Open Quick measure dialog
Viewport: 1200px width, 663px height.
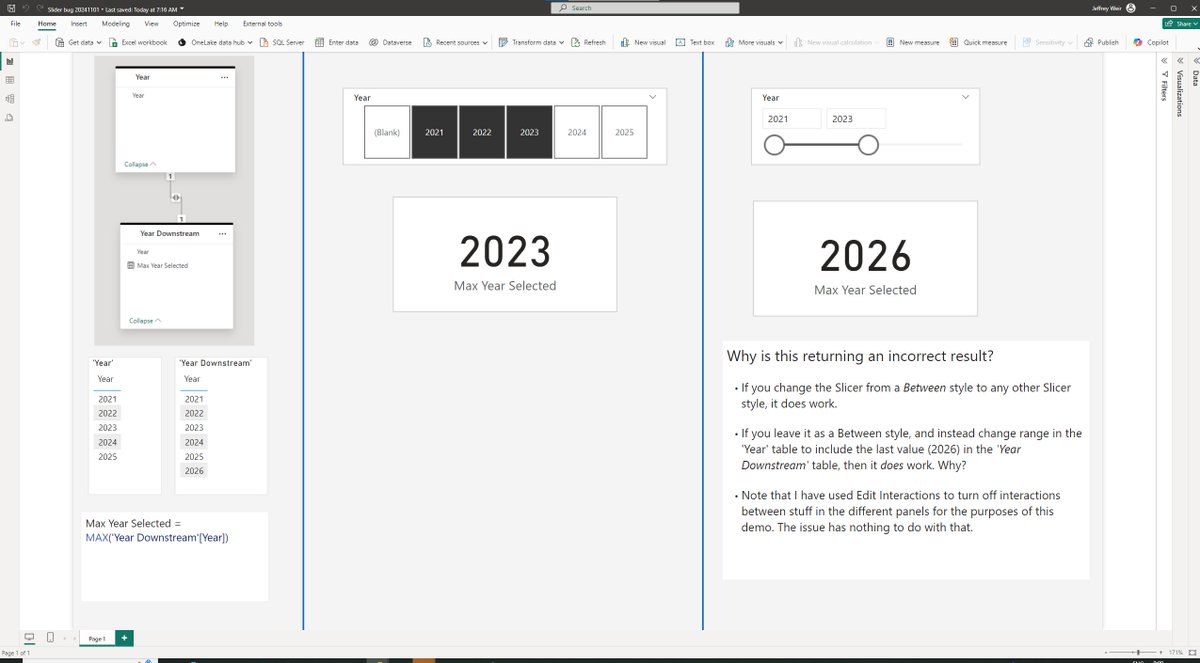click(x=978, y=43)
